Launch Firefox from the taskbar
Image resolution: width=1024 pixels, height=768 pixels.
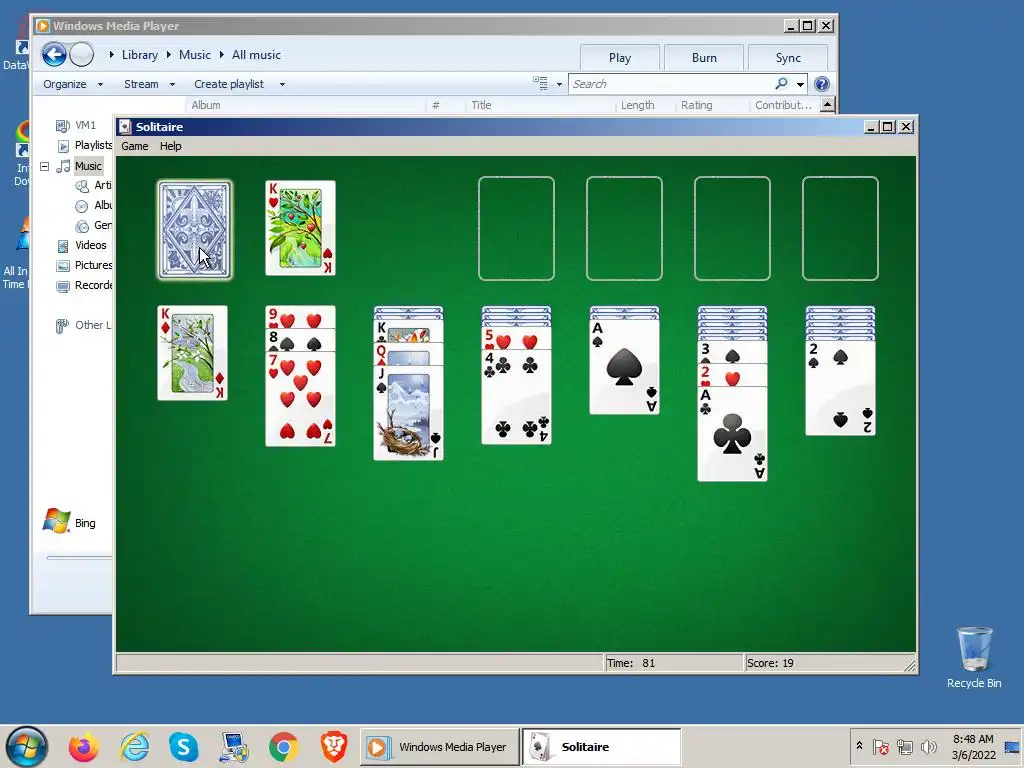(x=84, y=747)
